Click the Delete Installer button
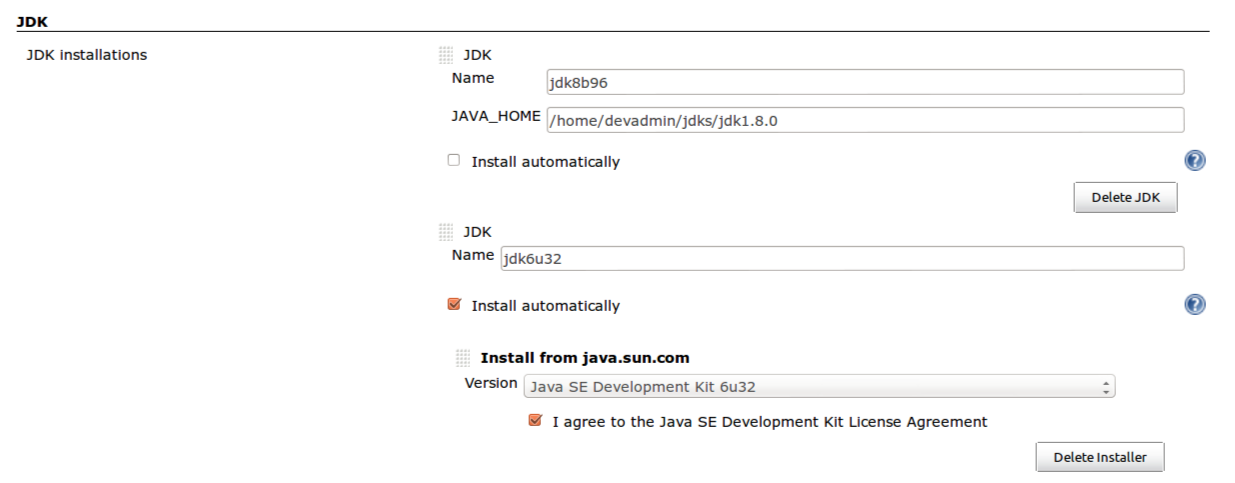 click(x=1100, y=457)
